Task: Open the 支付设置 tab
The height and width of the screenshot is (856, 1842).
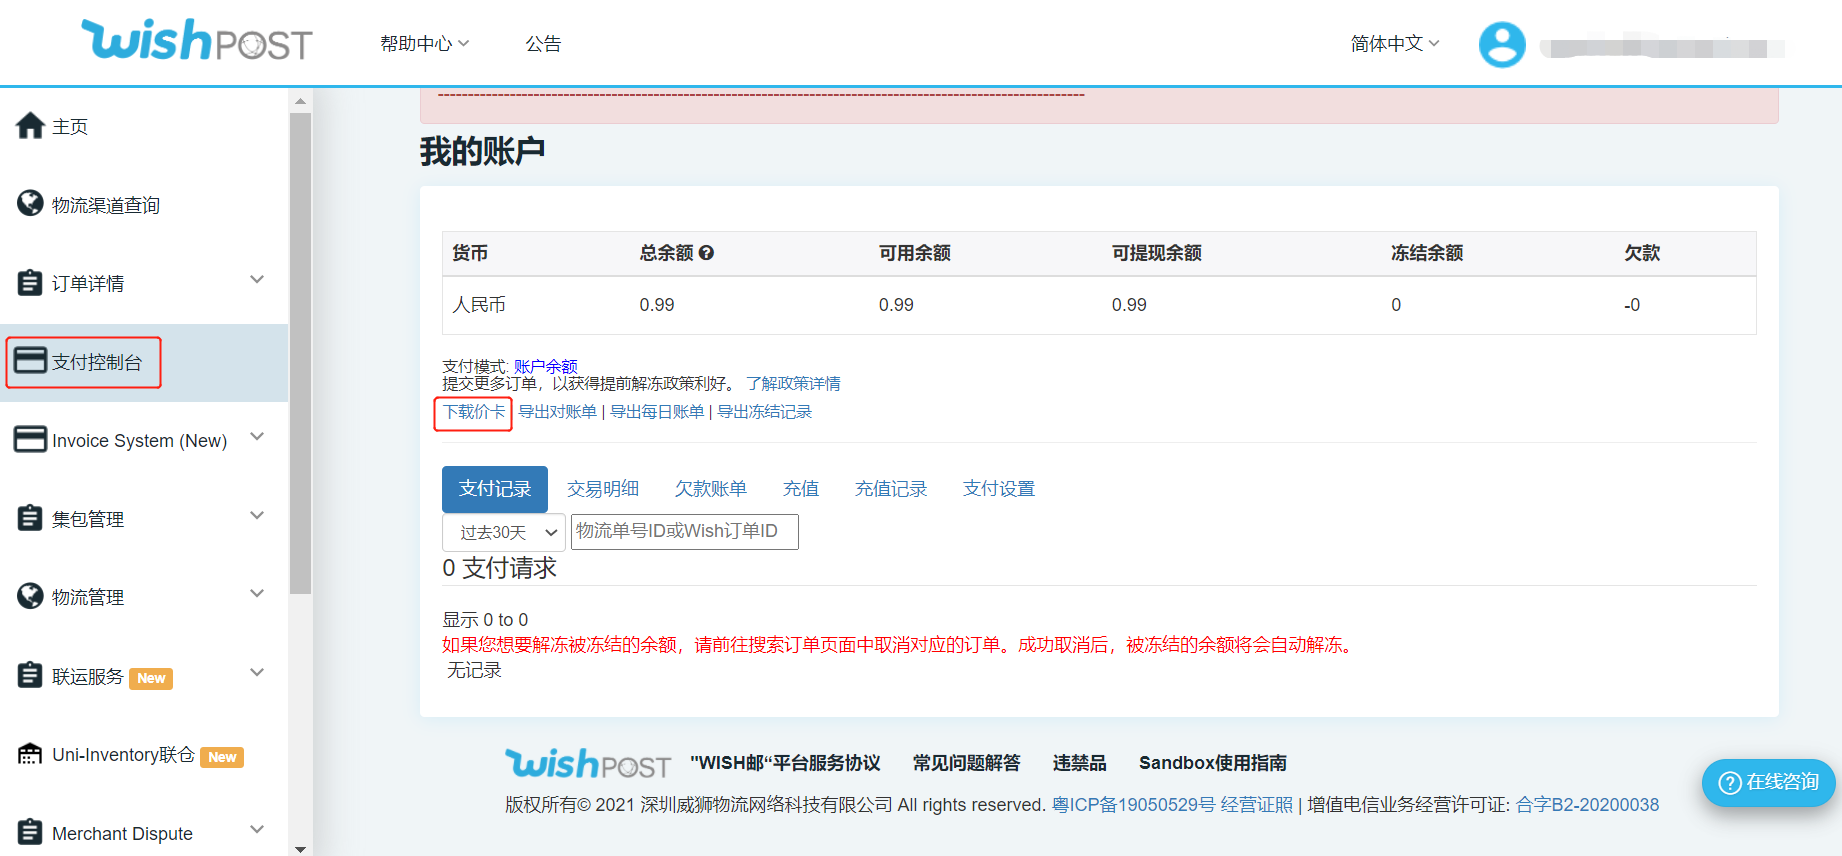Action: pyautogui.click(x=999, y=489)
